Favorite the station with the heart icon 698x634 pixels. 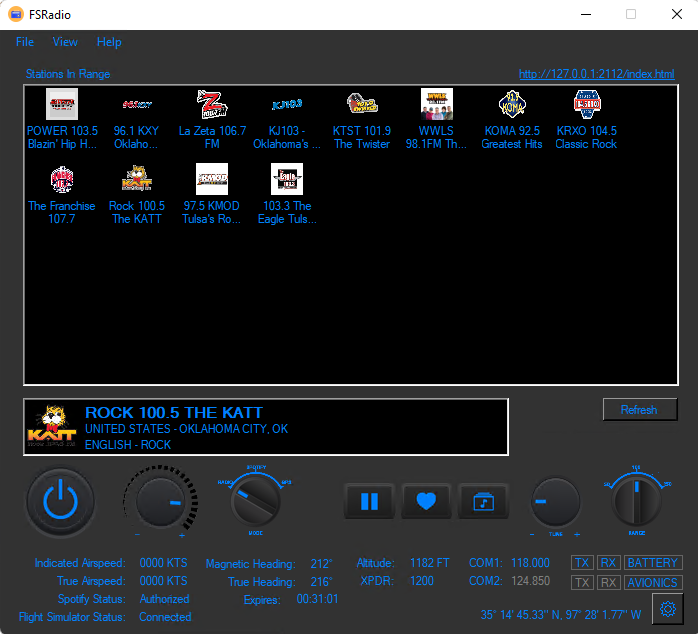pyautogui.click(x=426, y=501)
